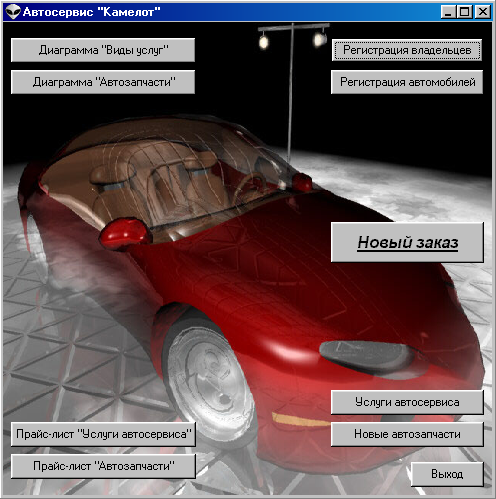Image resolution: width=496 pixels, height=499 pixels.
Task: Open Регистрация автомобилей form
Action: [407, 82]
